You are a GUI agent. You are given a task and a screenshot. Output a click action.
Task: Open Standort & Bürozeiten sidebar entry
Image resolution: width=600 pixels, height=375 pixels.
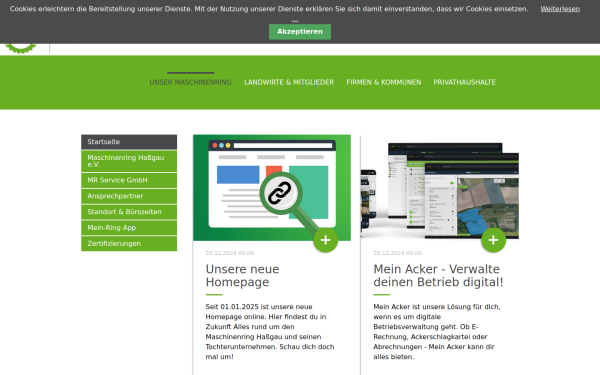tap(129, 212)
